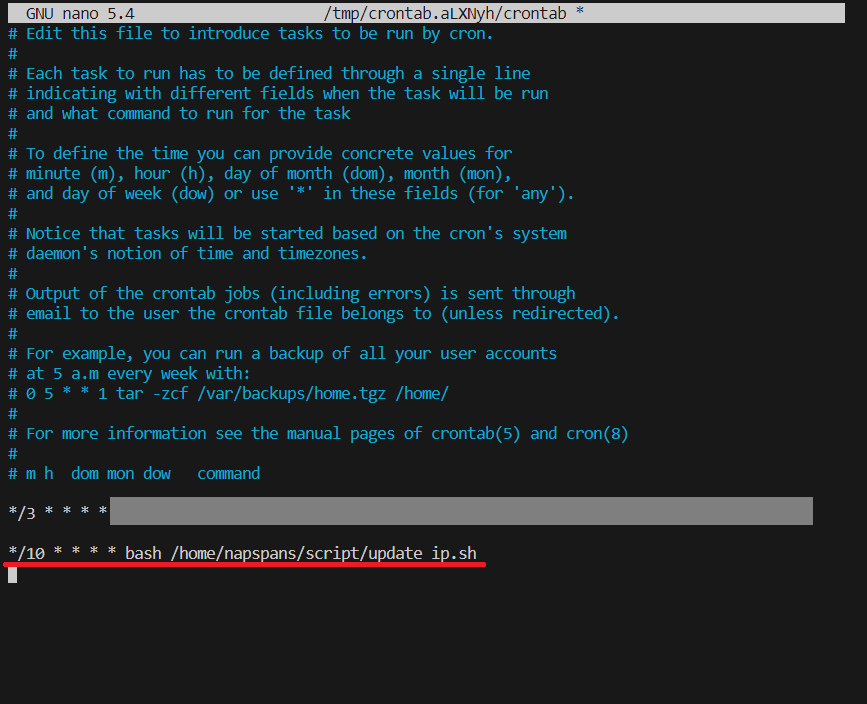The height and width of the screenshot is (704, 867).
Task: Click the update_ip.sh script path
Action: click(424, 553)
